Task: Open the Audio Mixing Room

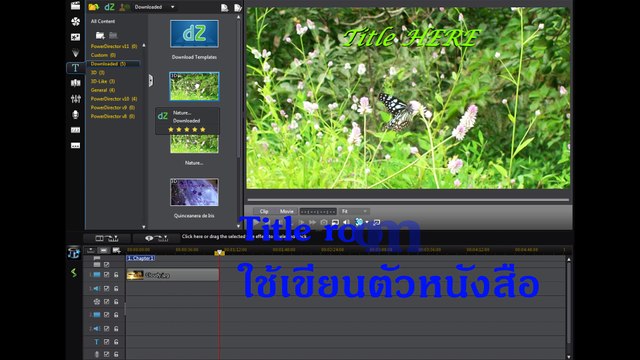Action: click(x=76, y=99)
